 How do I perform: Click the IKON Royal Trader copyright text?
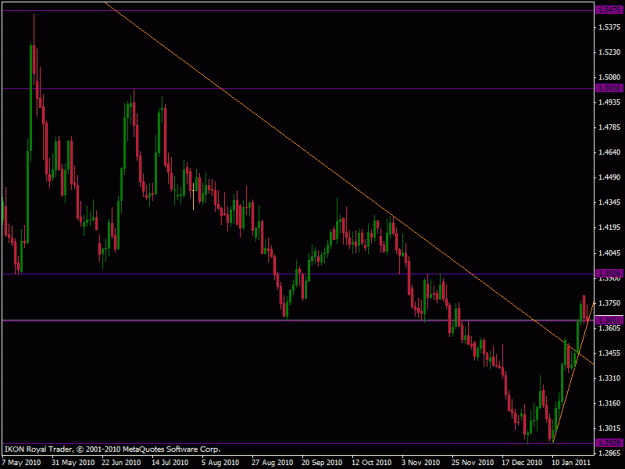coord(112,449)
